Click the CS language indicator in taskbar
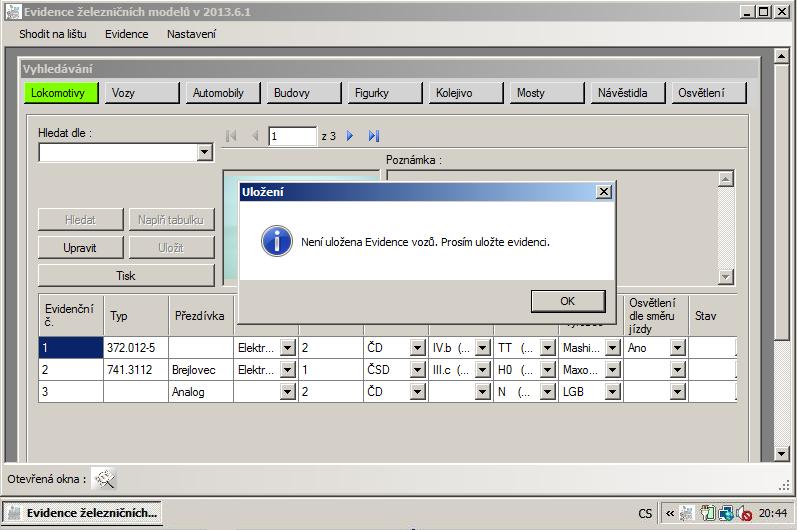This screenshot has width=797, height=530. pyautogui.click(x=645, y=514)
